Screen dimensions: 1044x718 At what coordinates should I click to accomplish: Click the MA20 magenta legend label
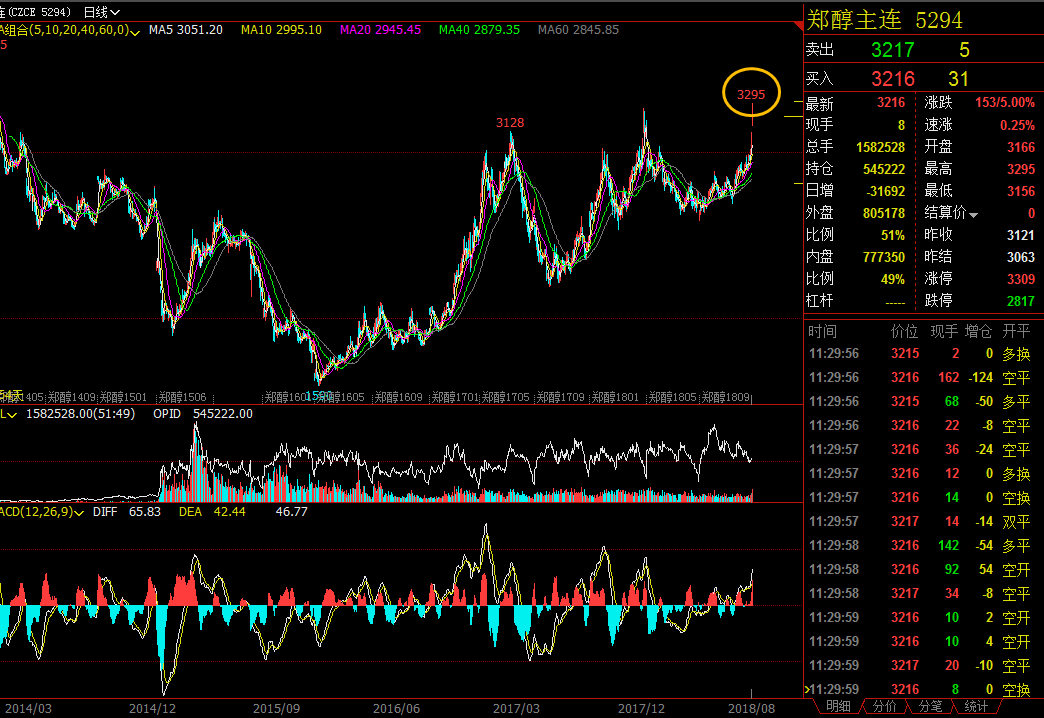click(x=380, y=30)
